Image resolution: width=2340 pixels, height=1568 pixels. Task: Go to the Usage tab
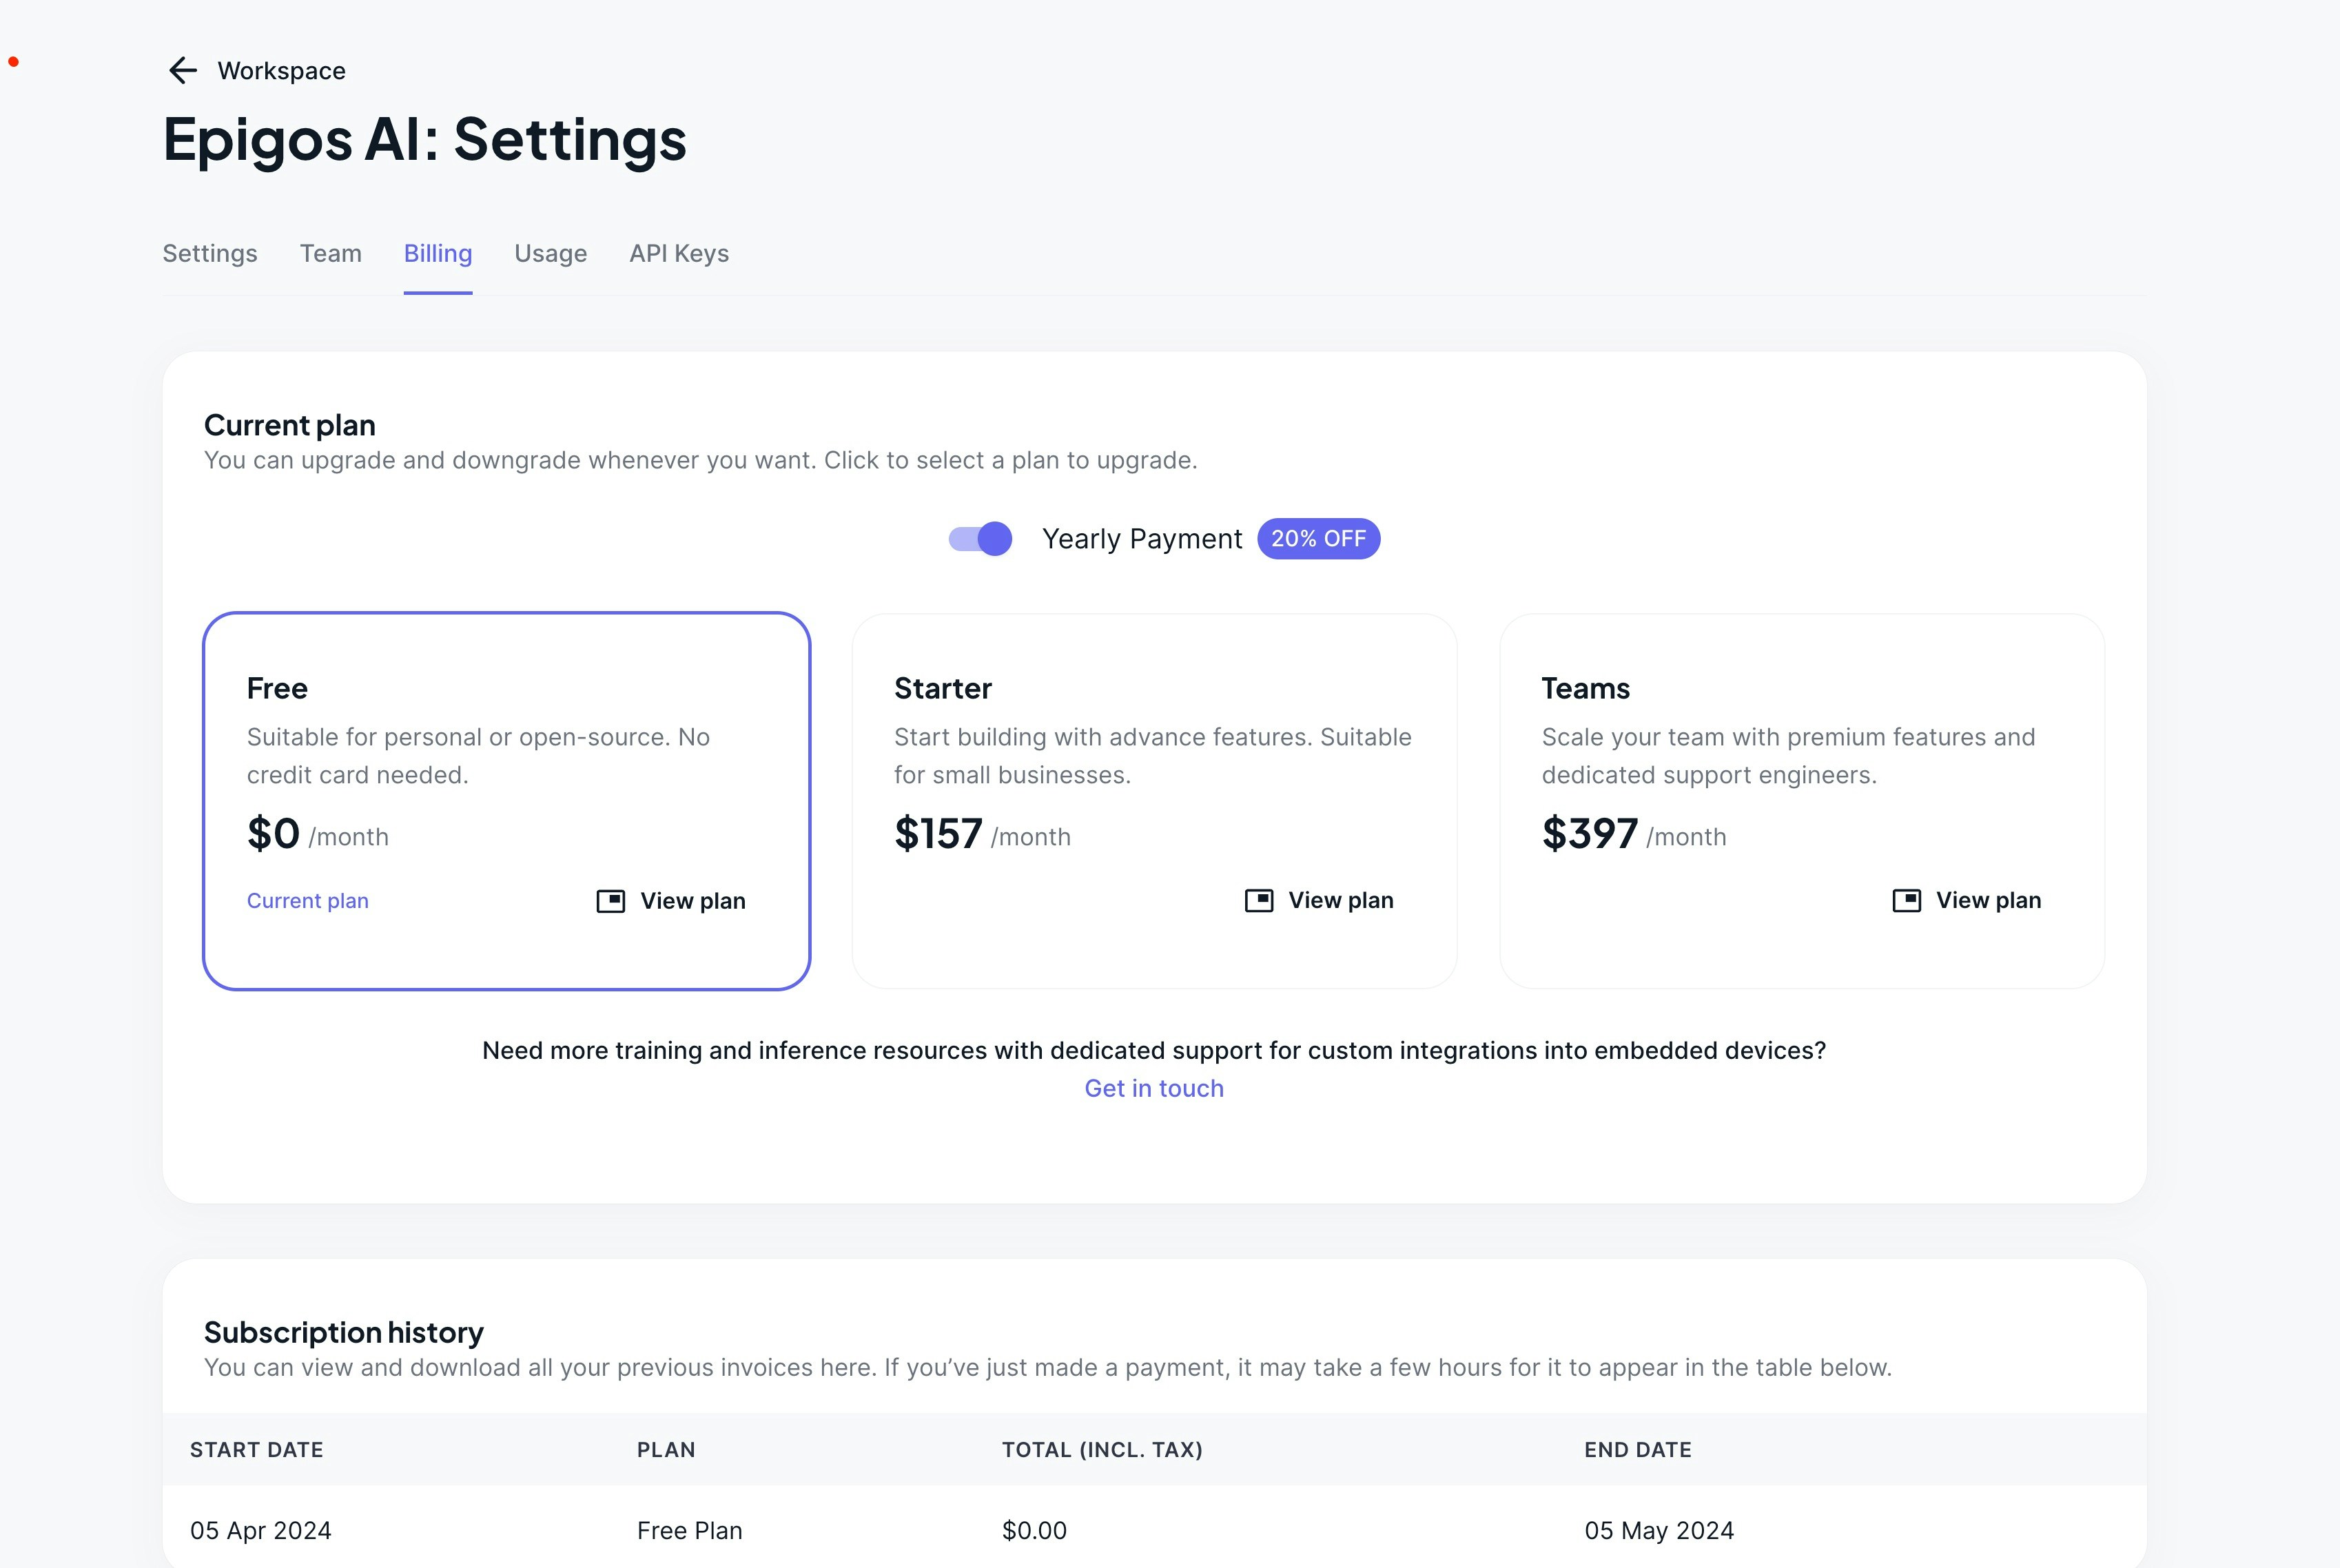550,253
